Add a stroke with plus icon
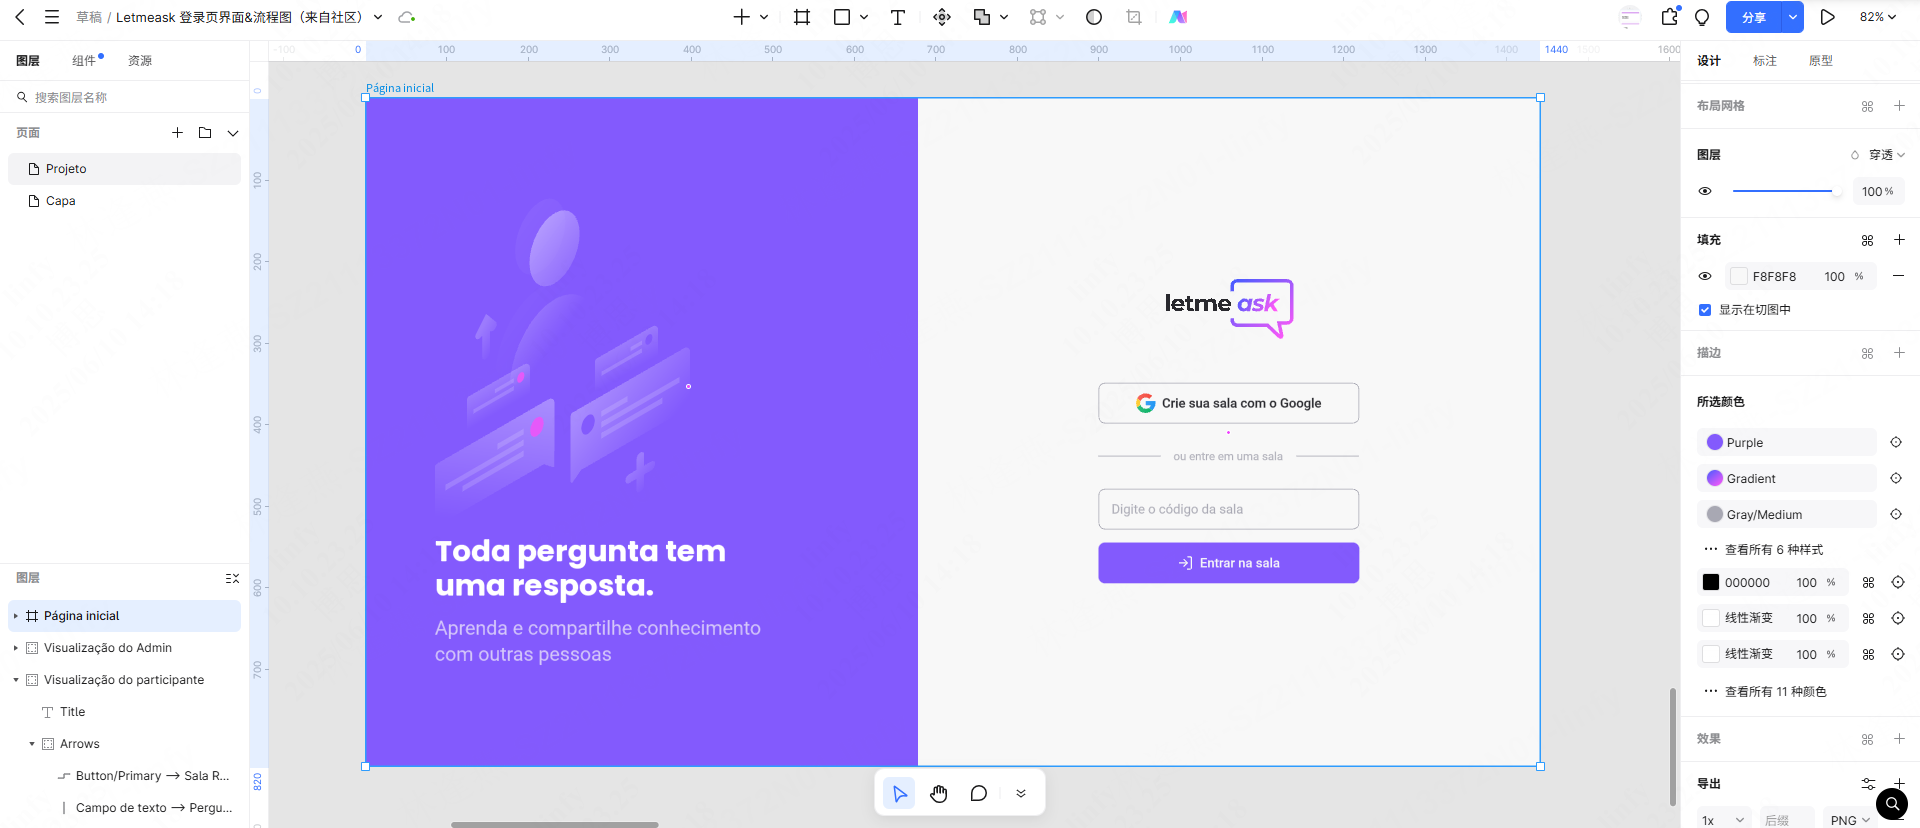This screenshot has width=1920, height=828. [1899, 352]
